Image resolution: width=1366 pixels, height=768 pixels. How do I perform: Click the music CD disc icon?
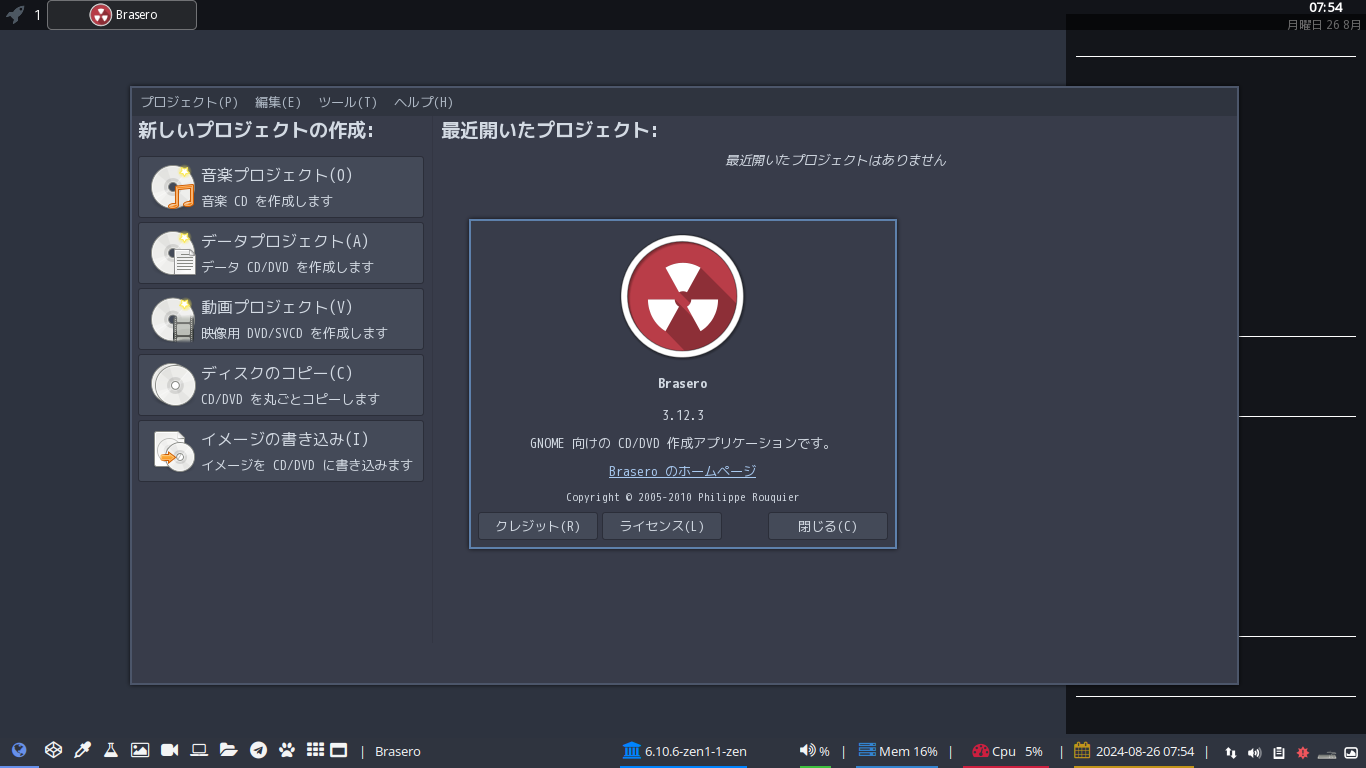click(x=172, y=187)
